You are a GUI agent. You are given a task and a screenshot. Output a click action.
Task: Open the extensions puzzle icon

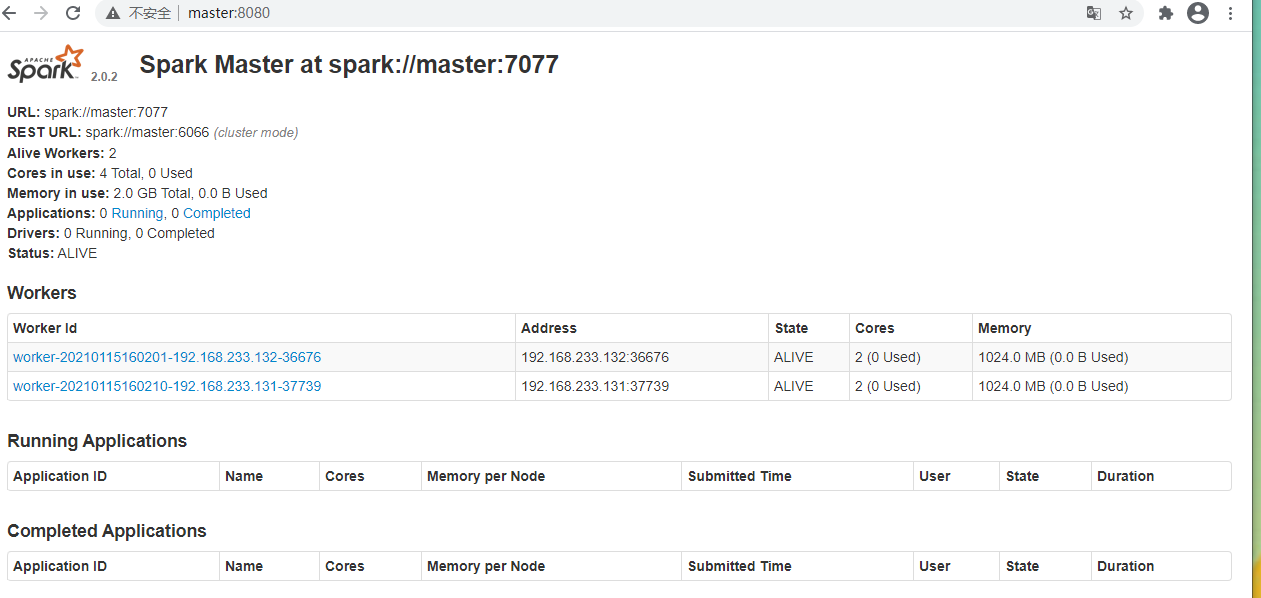1165,13
